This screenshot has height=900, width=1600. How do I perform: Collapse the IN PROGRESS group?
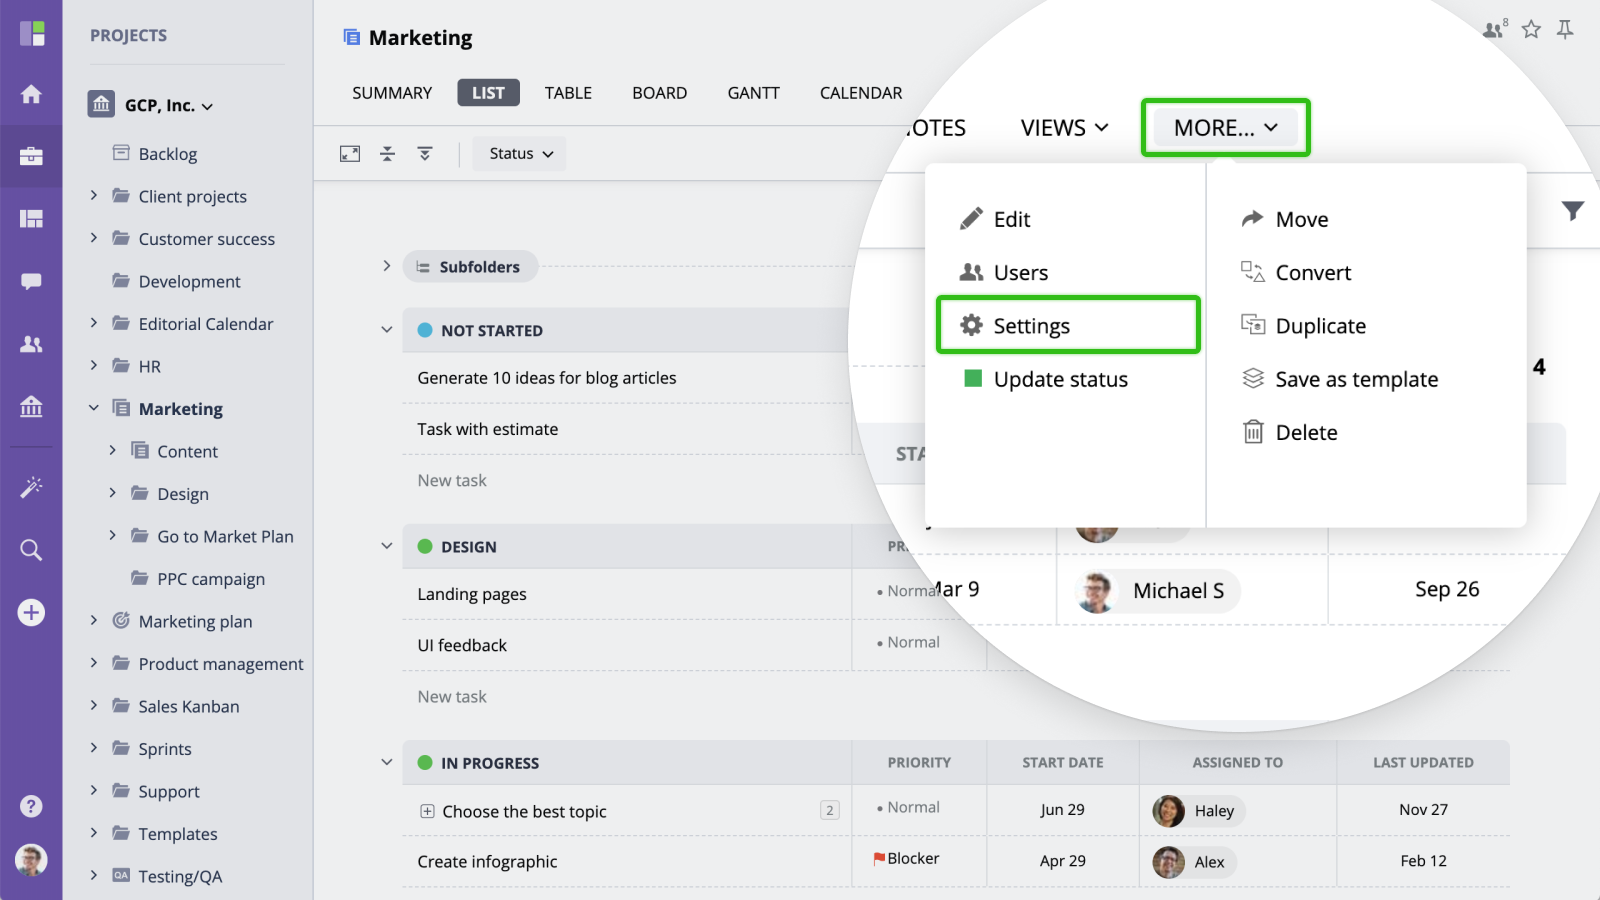[387, 762]
